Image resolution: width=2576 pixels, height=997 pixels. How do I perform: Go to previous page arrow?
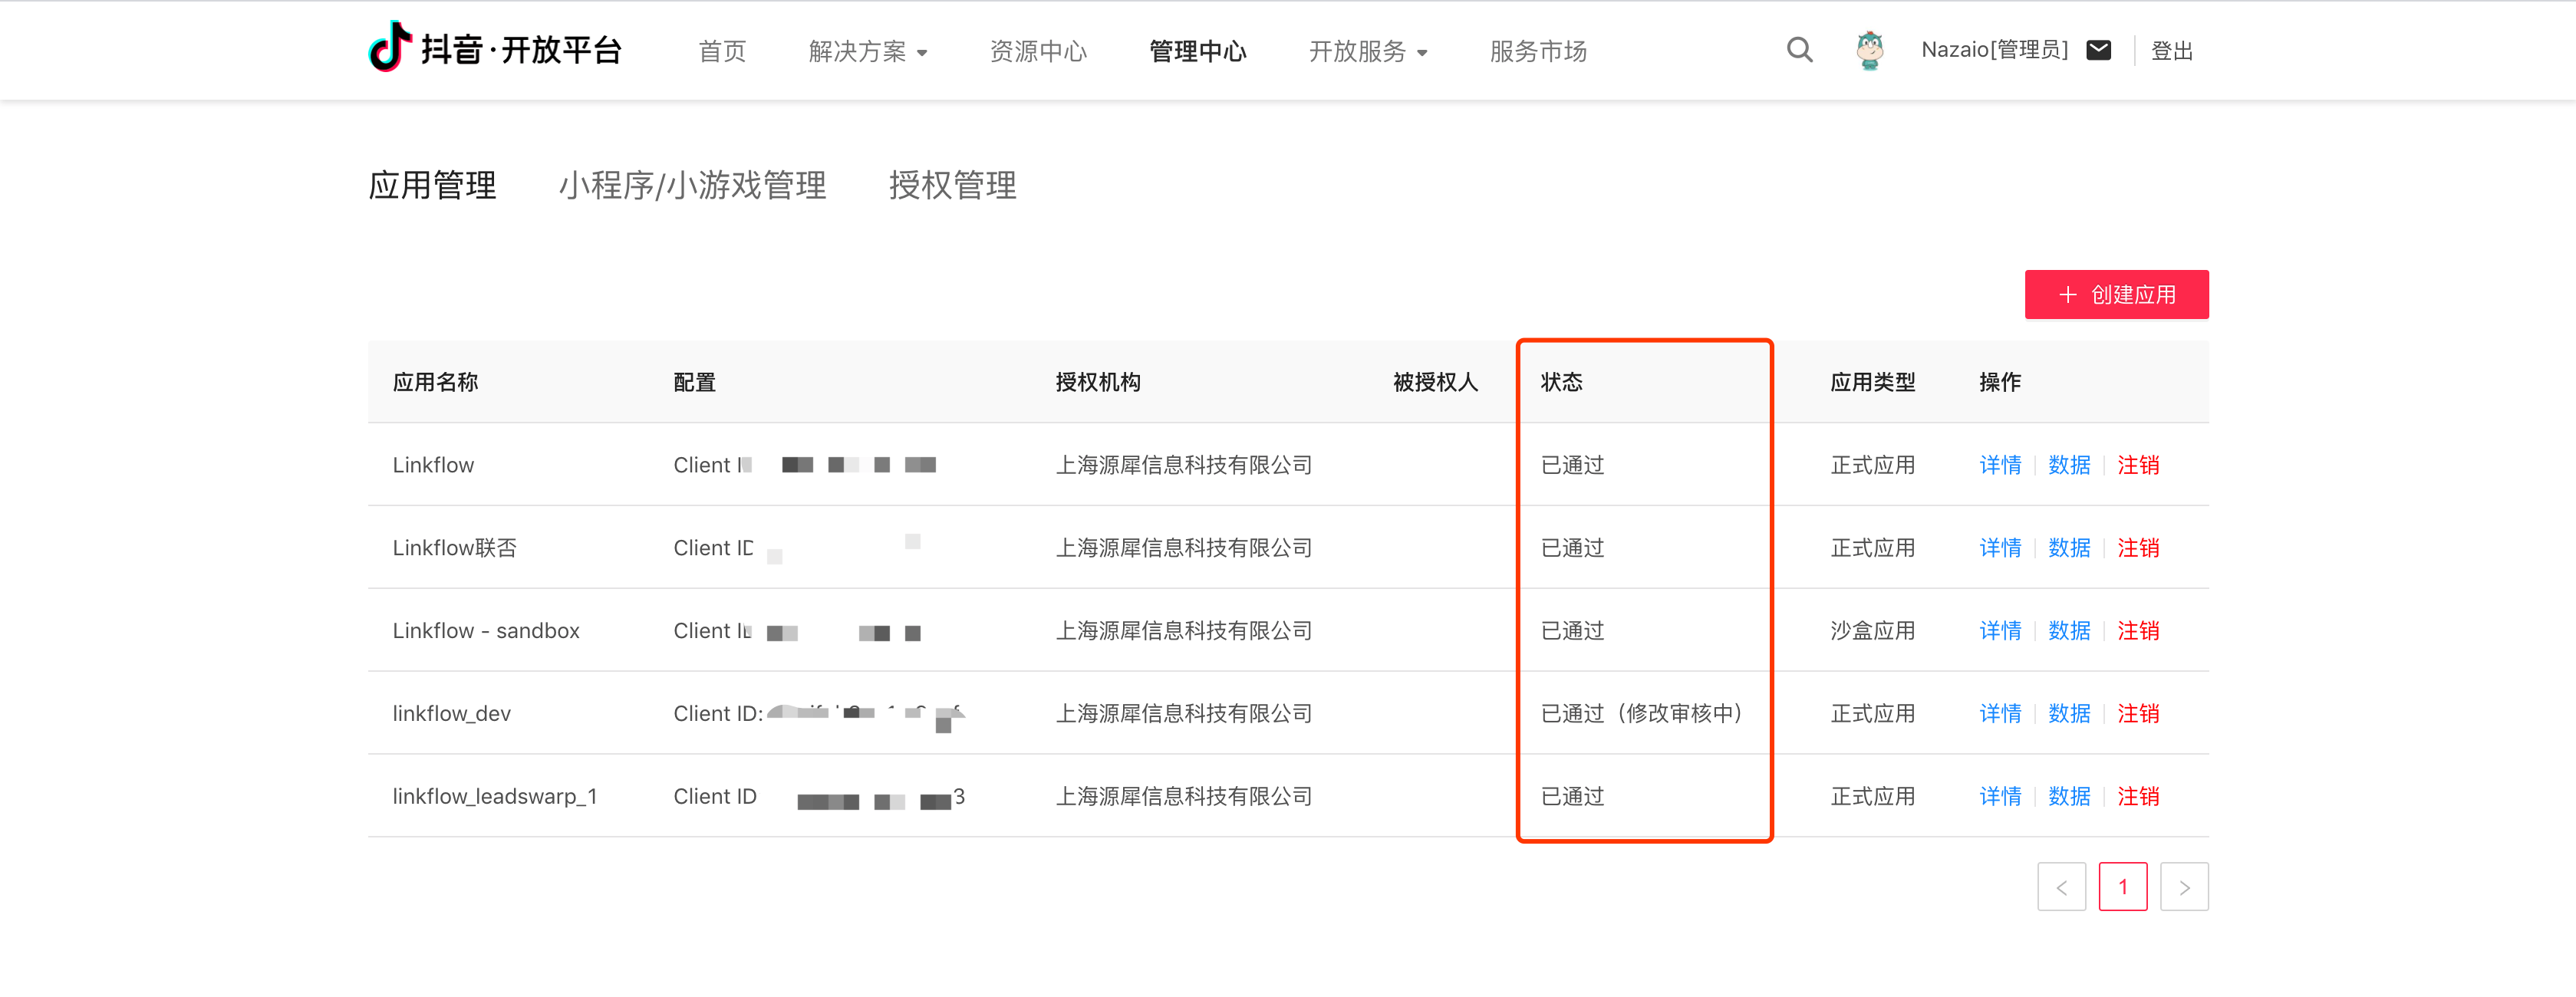(2061, 887)
